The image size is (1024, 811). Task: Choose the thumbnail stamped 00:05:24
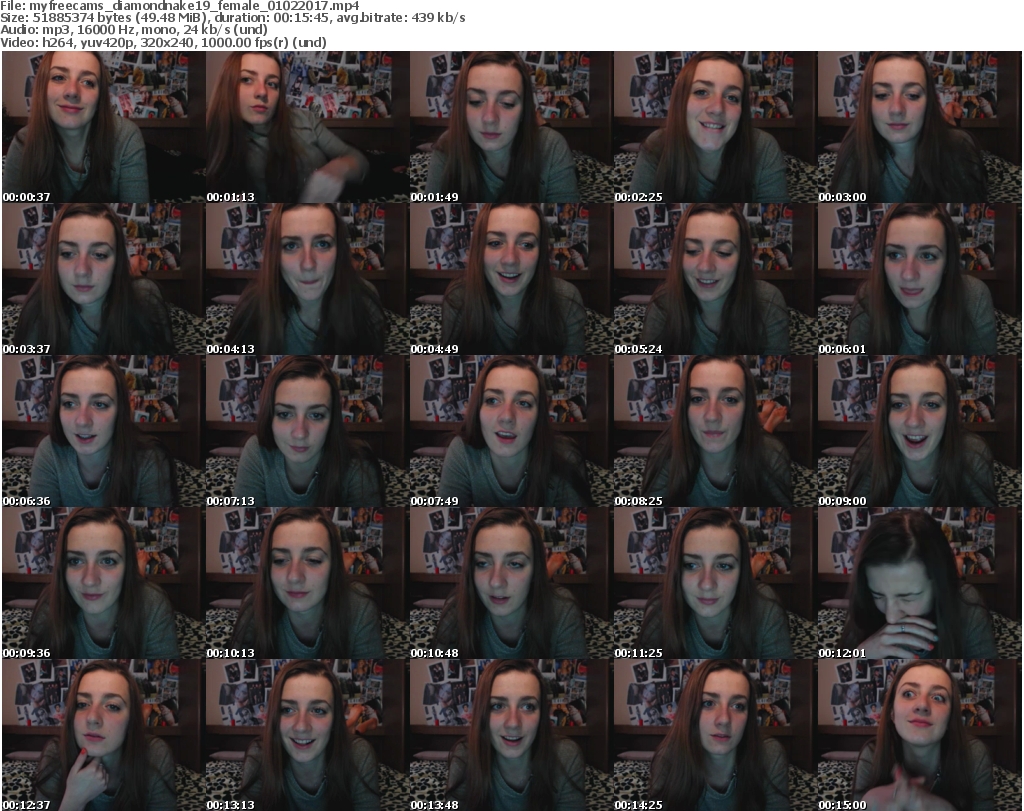pyautogui.click(x=715, y=279)
